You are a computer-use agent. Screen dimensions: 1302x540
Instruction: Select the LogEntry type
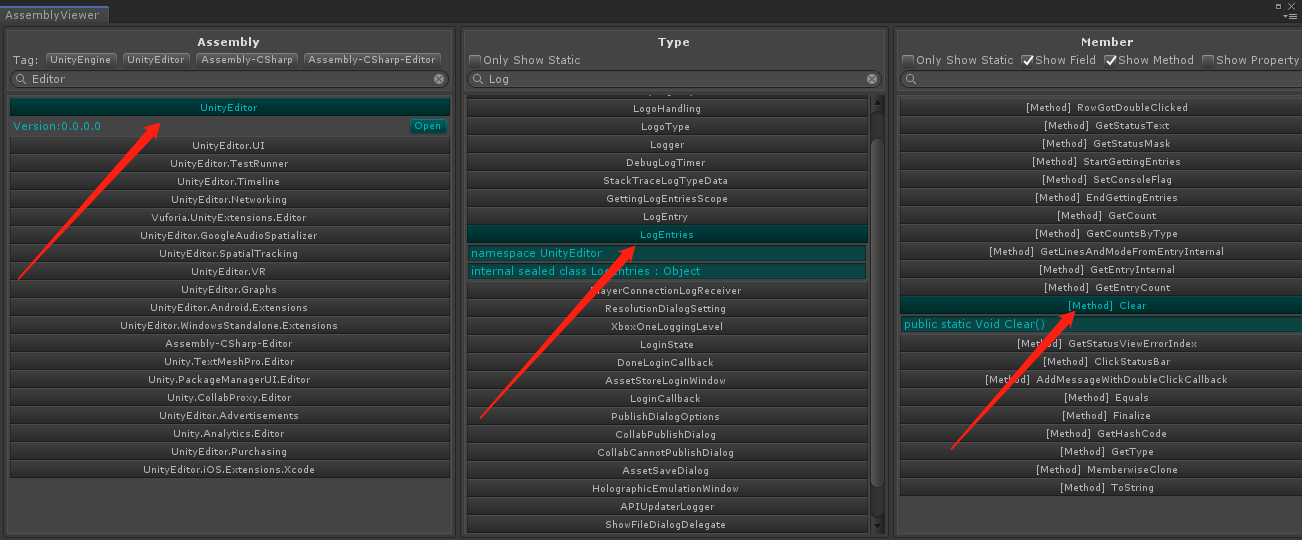667,216
